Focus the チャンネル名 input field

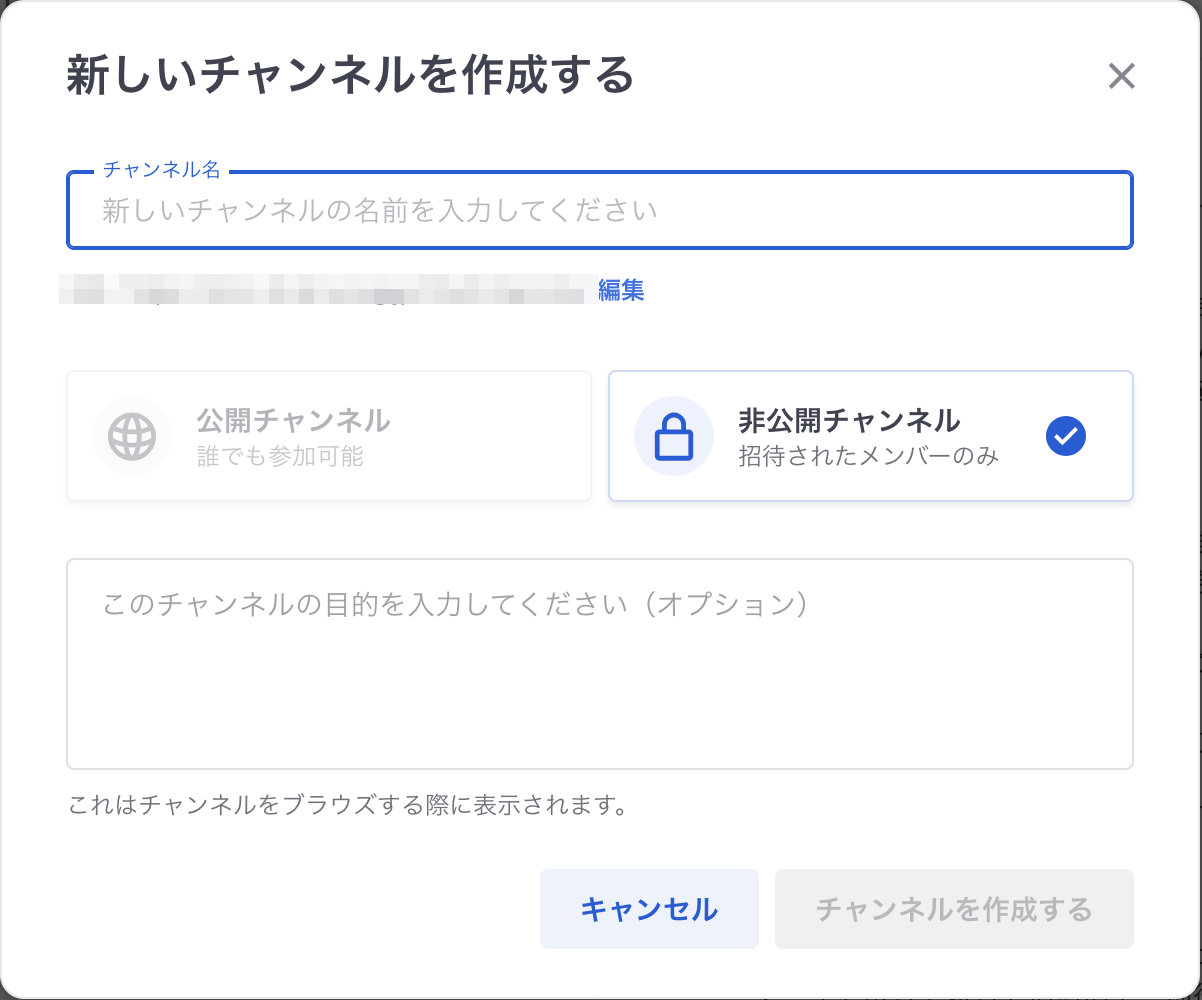coord(599,211)
